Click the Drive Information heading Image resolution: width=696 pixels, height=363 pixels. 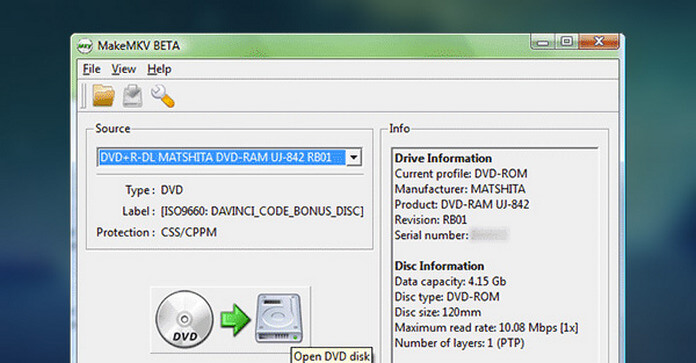point(443,158)
